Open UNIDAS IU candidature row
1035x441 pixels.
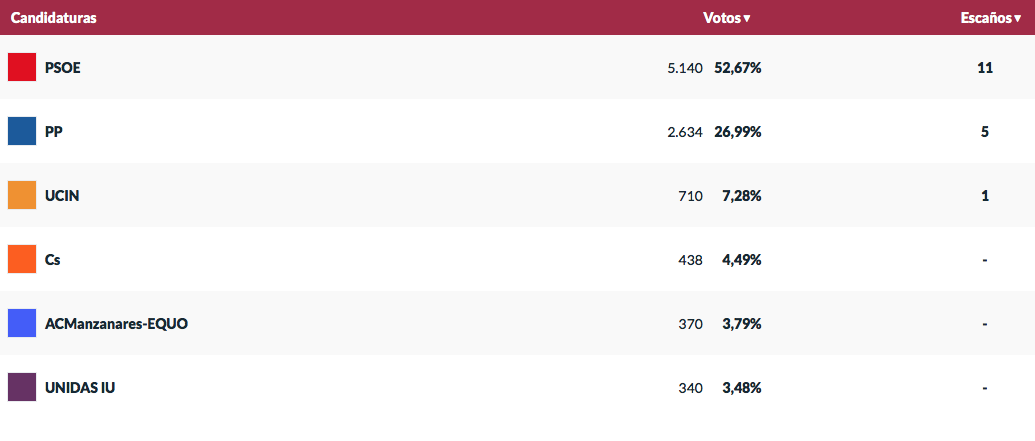(x=518, y=388)
